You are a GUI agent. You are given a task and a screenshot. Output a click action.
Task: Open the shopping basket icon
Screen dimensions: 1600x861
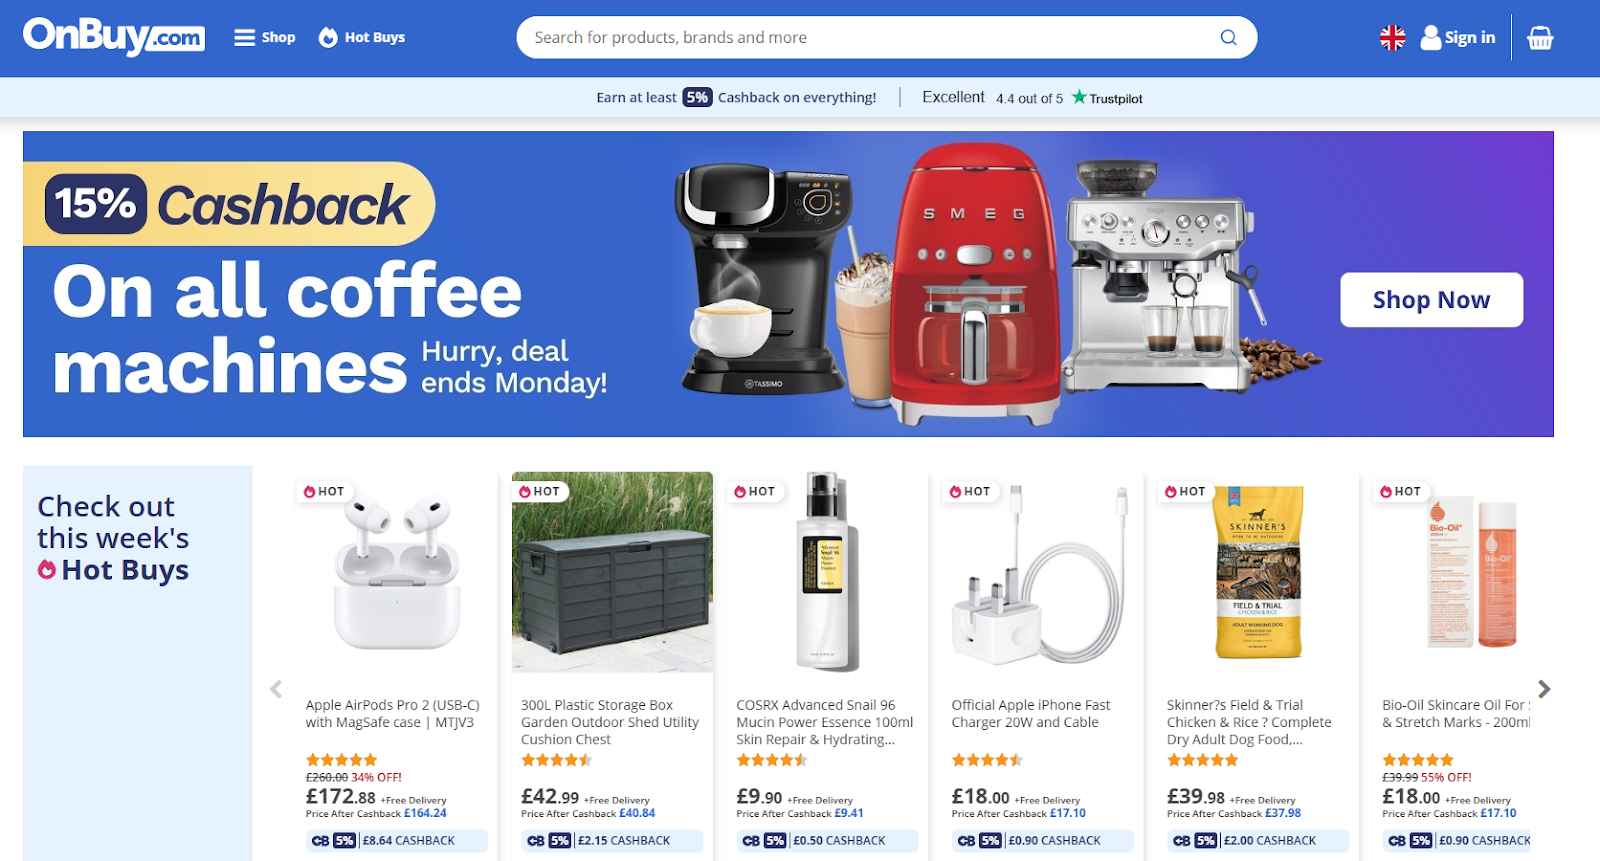click(x=1540, y=38)
